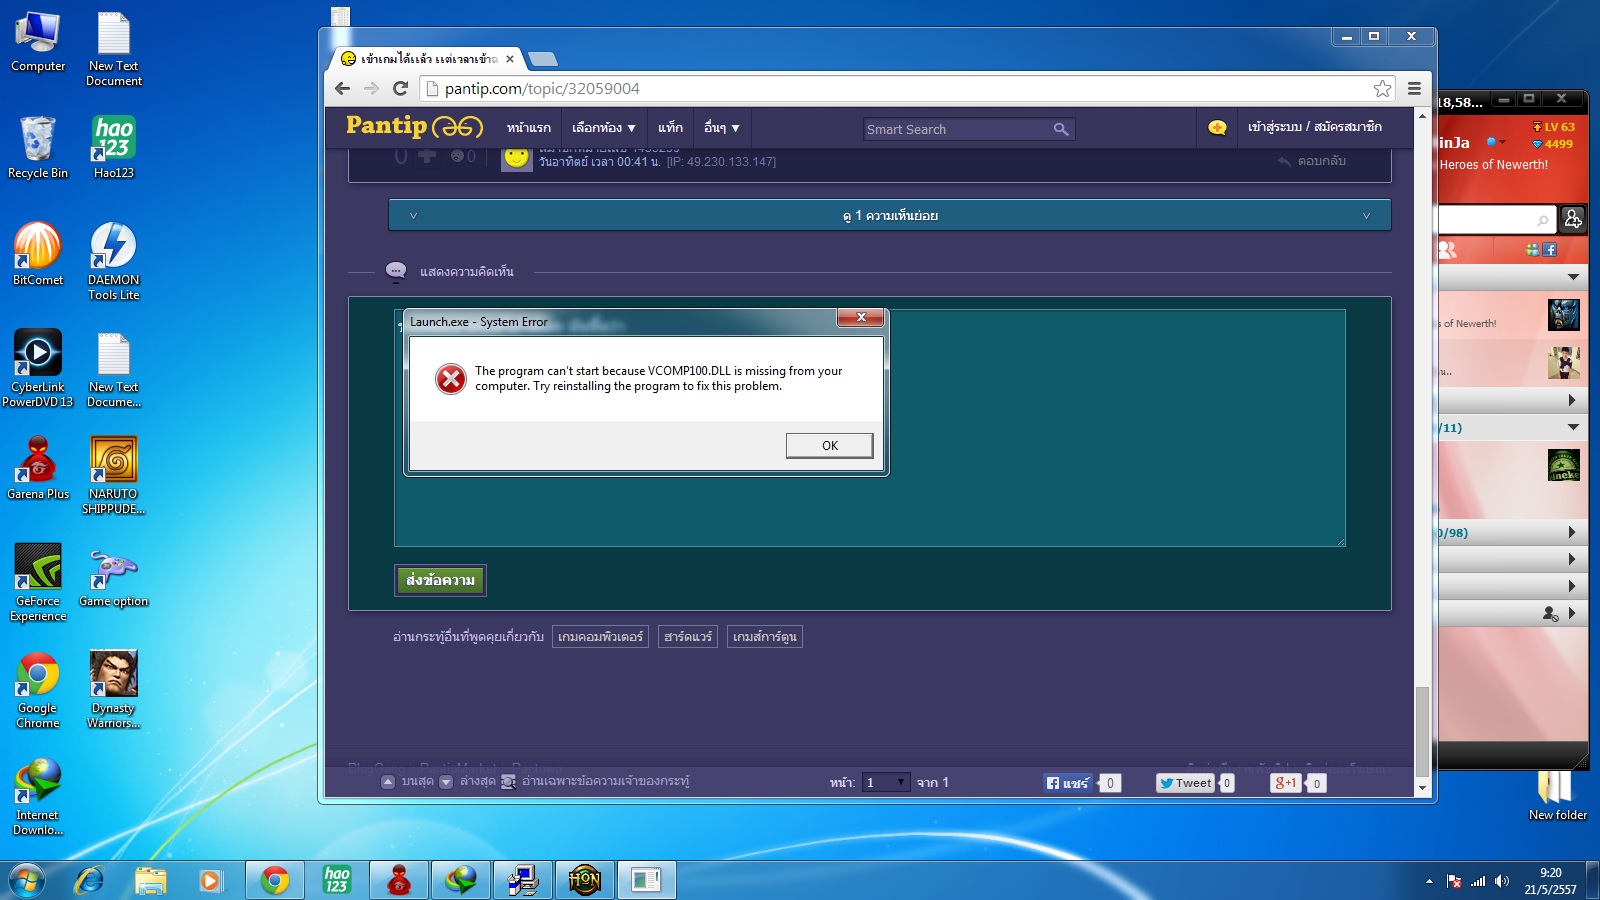Viewport: 1600px width, 900px height.
Task: Bookmark this page with the star icon
Action: pos(1382,88)
